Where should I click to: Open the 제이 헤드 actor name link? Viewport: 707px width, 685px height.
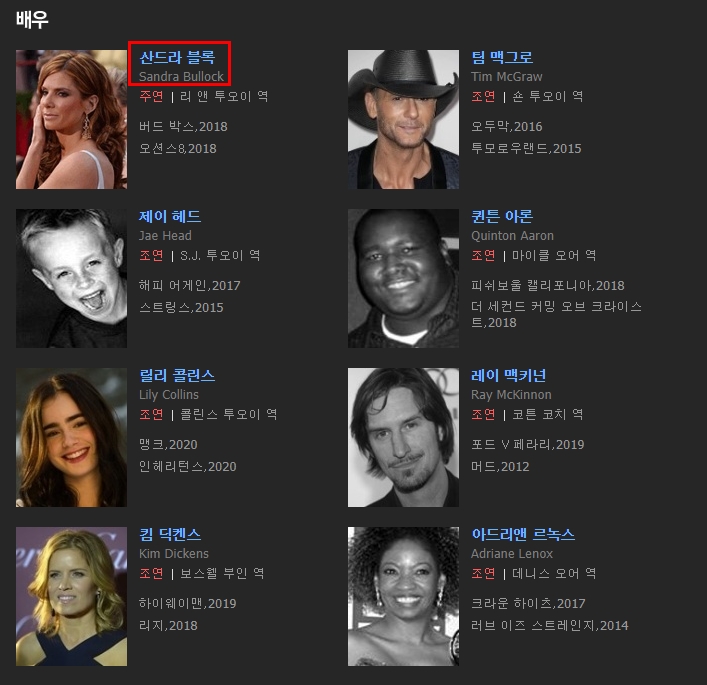170,216
